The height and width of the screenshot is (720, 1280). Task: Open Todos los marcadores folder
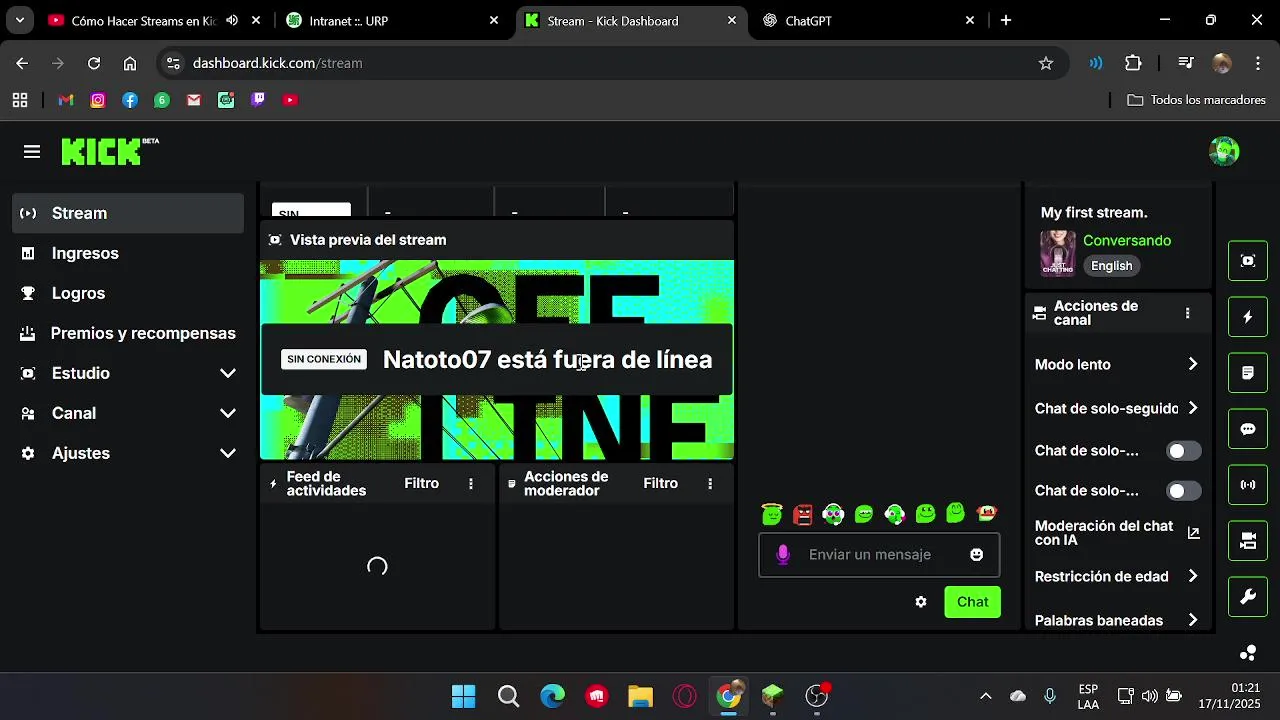point(1197,100)
